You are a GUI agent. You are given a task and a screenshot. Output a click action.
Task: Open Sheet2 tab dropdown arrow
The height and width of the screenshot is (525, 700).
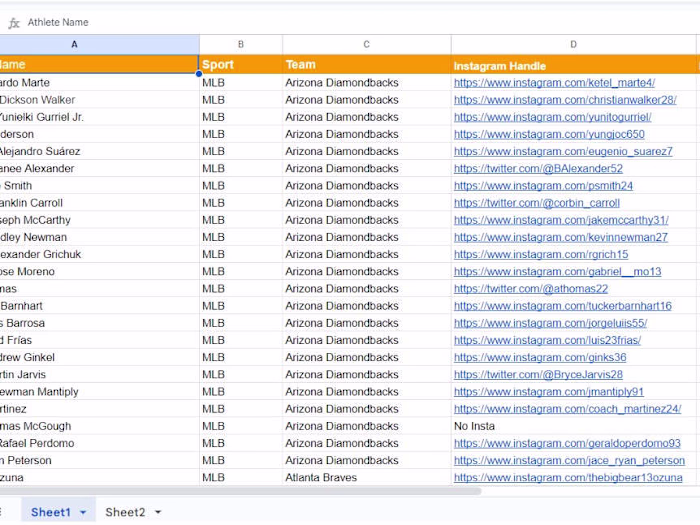(x=158, y=512)
